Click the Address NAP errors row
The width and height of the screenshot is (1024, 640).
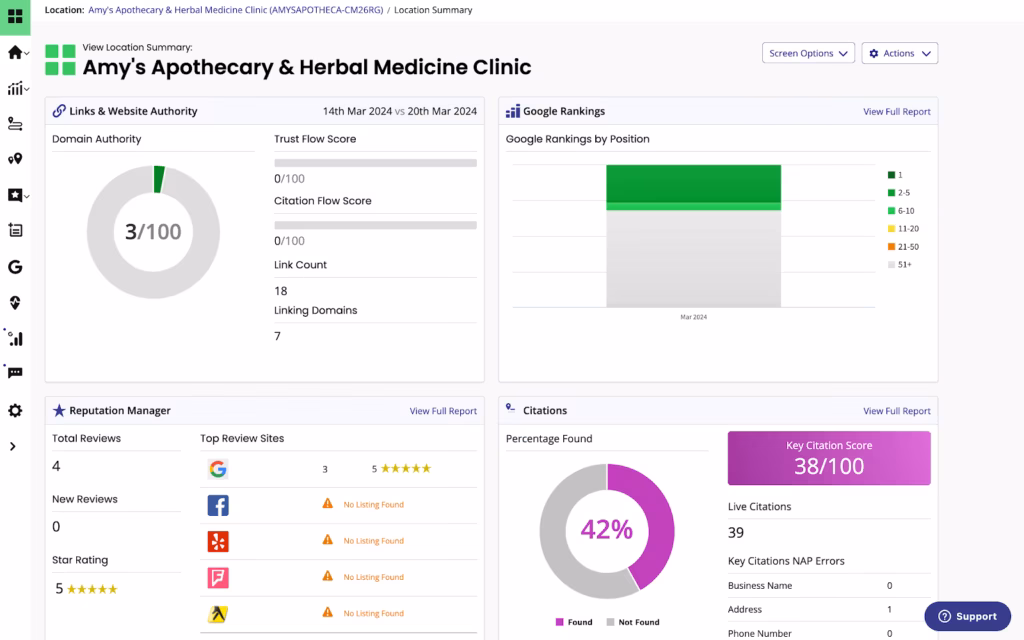coord(829,609)
